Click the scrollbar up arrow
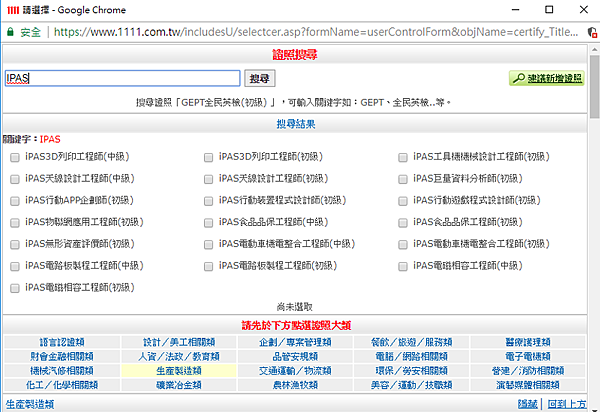This screenshot has height=412, width=600. point(594,49)
